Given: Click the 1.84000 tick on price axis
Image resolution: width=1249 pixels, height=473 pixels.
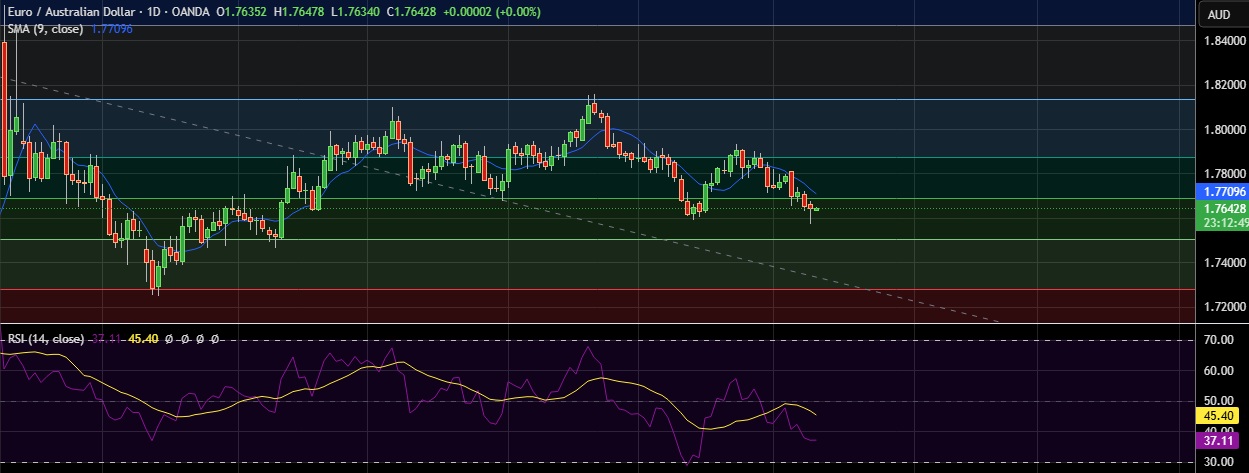Looking at the screenshot, I should pos(1224,41).
